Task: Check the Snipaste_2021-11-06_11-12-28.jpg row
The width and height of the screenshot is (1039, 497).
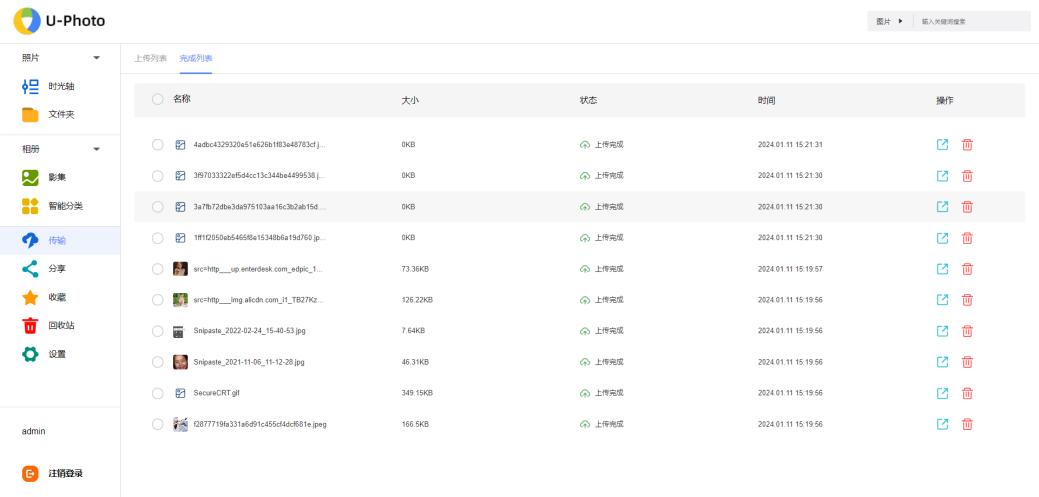Action: click(157, 361)
